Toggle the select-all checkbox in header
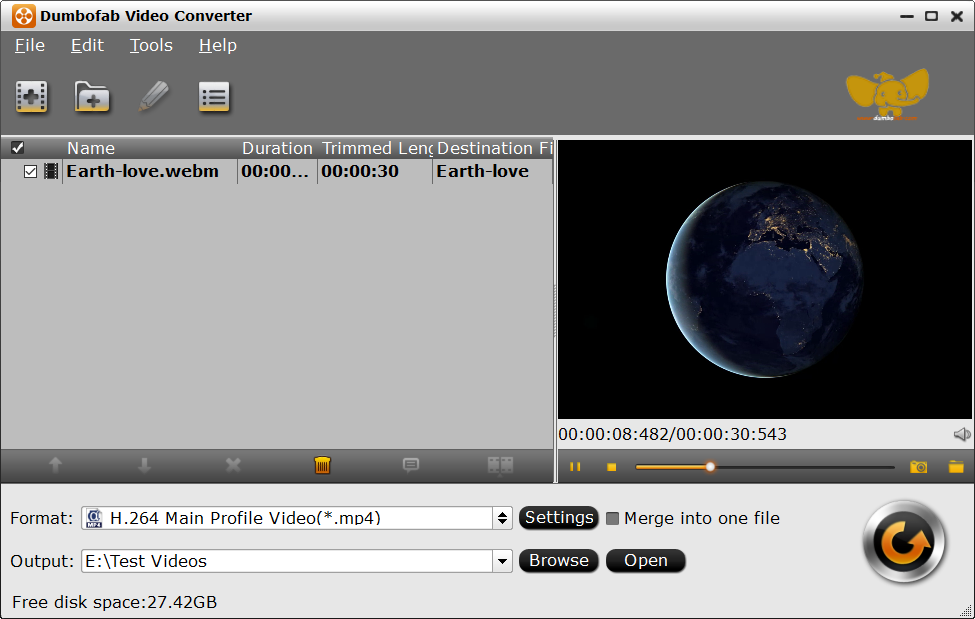 click(x=17, y=147)
